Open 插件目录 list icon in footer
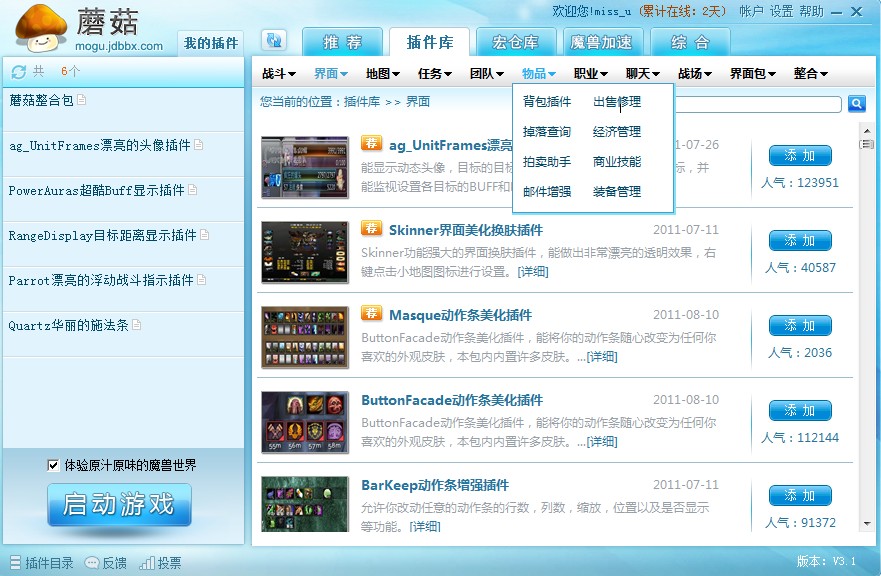 16,563
